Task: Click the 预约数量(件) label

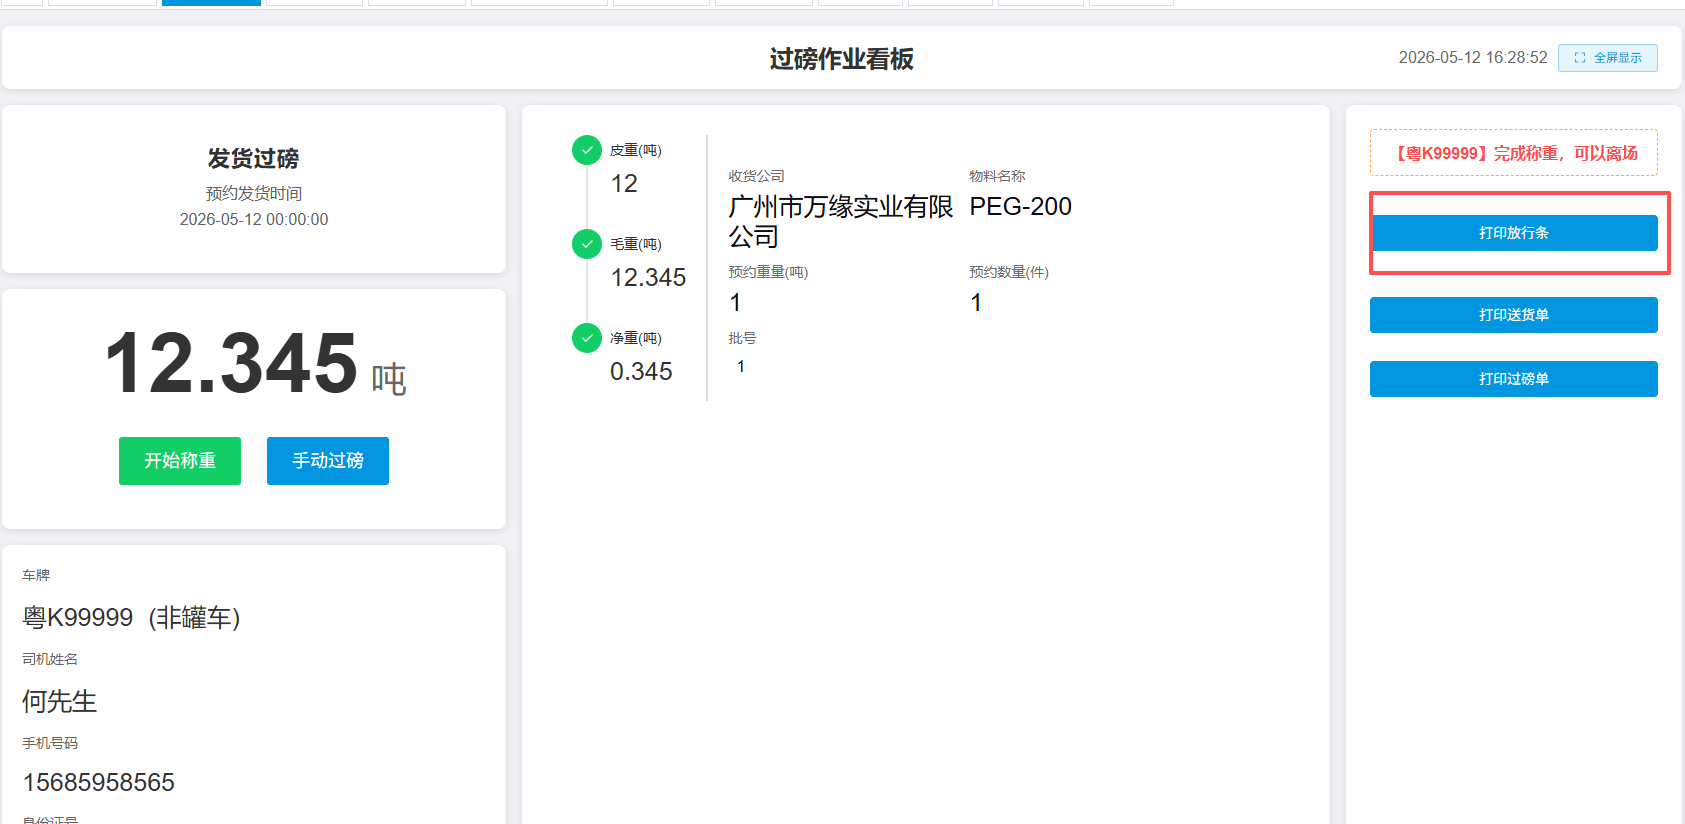Action: coord(1009,272)
